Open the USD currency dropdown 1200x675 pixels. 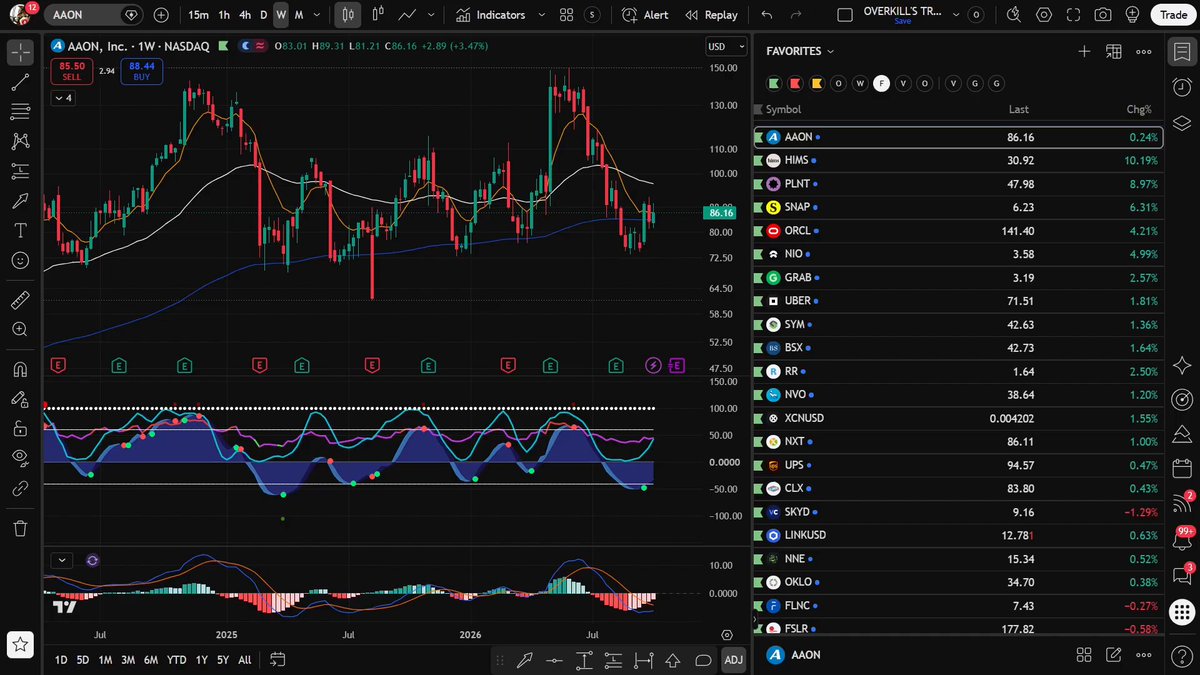tap(727, 46)
